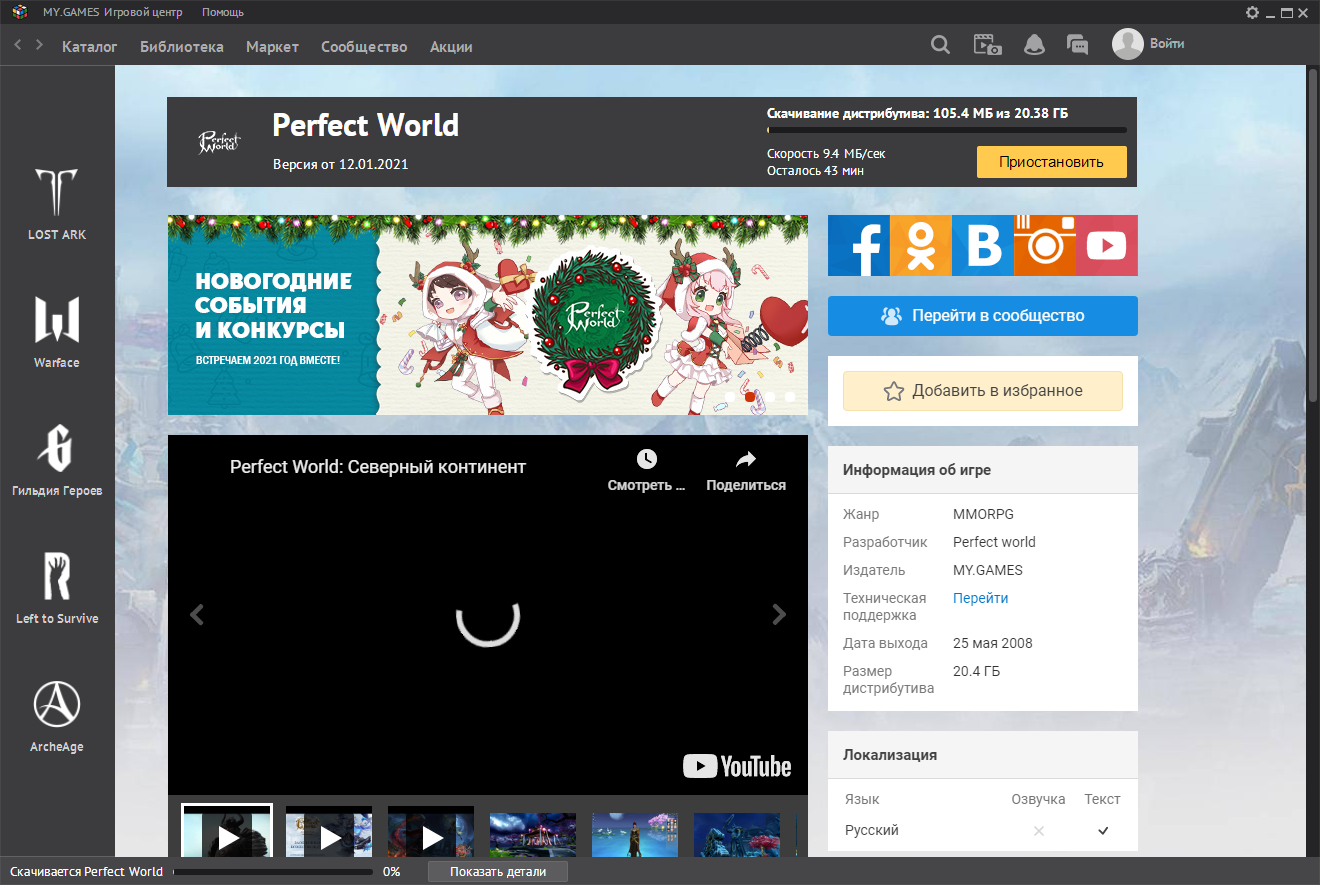The width and height of the screenshot is (1320, 885).
Task: Open the YouTube social link
Action: [x=1107, y=246]
